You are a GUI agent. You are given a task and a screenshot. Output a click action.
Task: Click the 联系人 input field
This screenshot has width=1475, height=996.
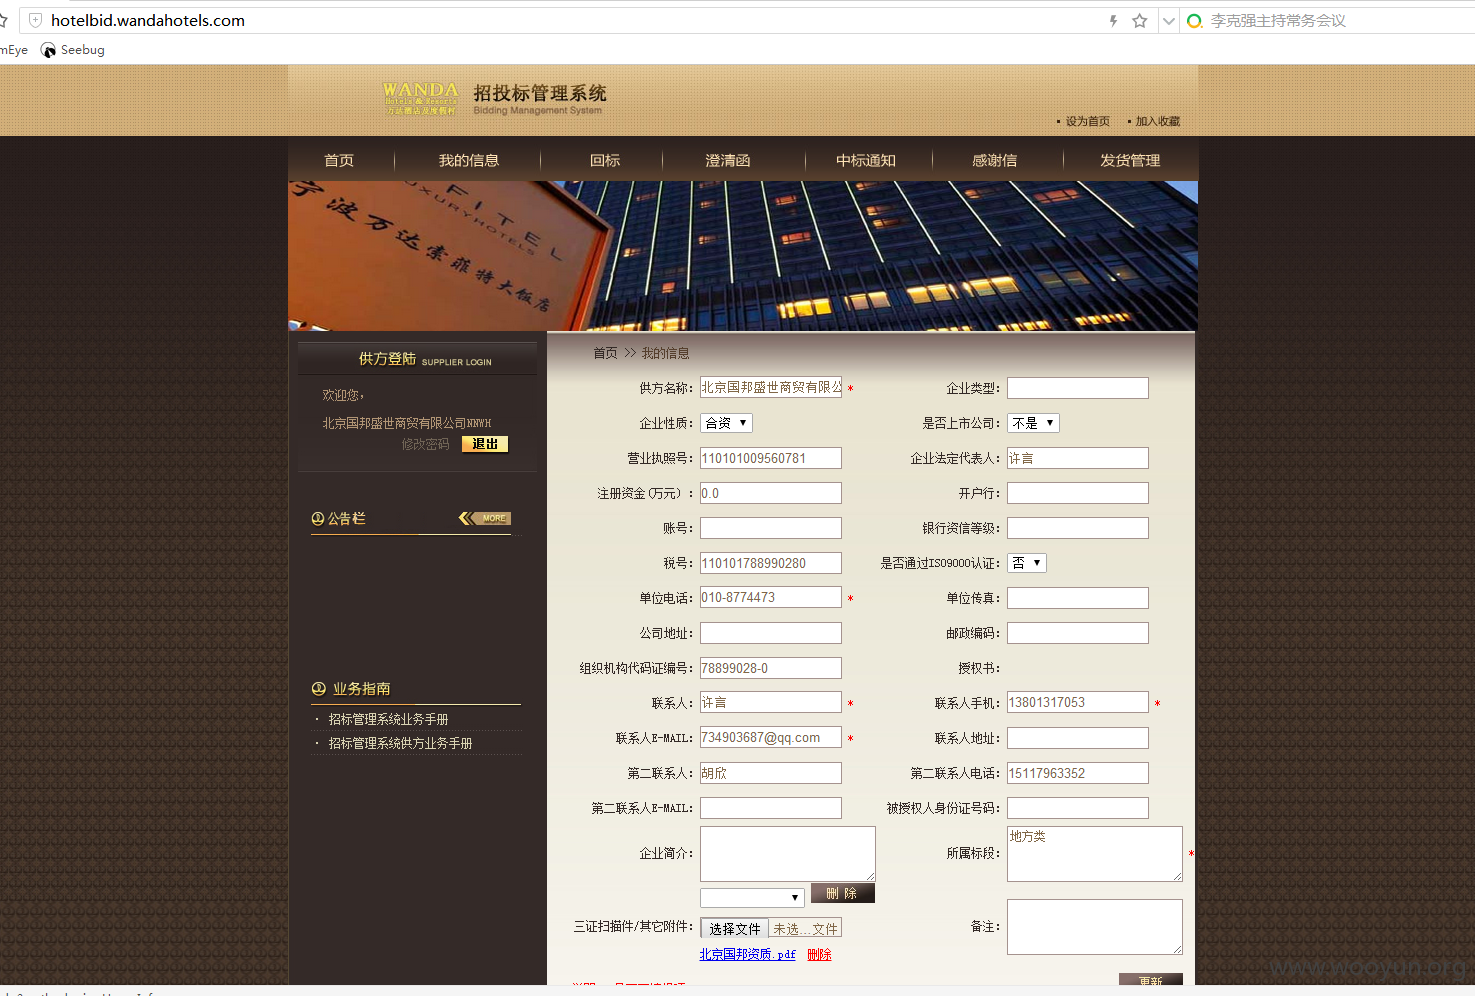(x=771, y=703)
